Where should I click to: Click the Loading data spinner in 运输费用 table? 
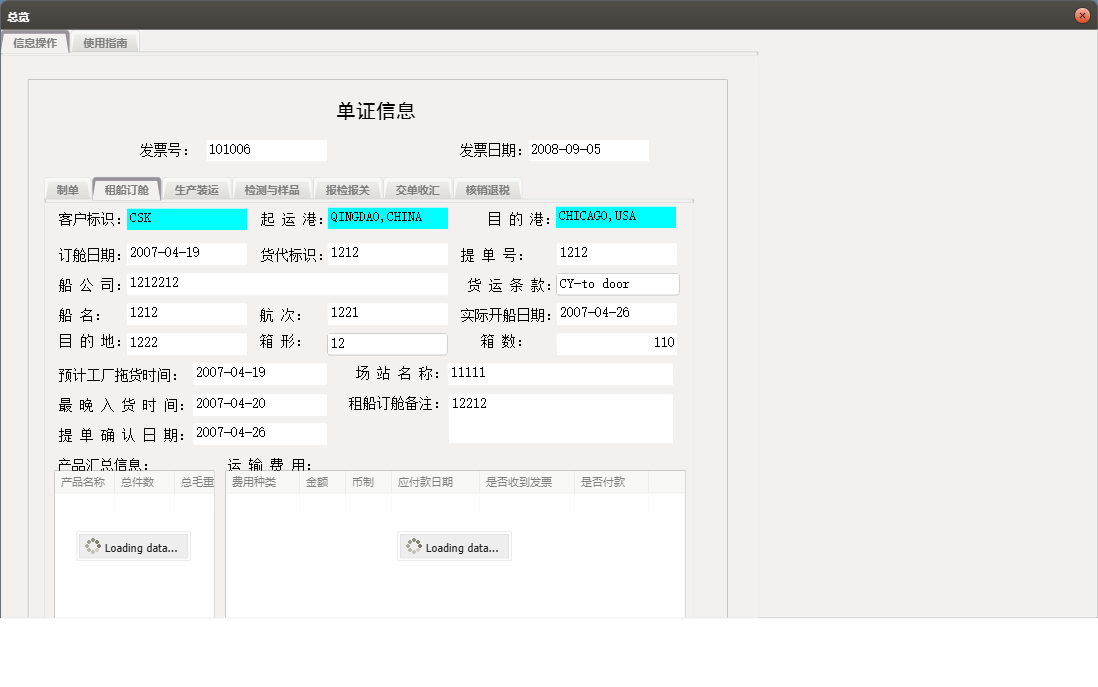[454, 546]
